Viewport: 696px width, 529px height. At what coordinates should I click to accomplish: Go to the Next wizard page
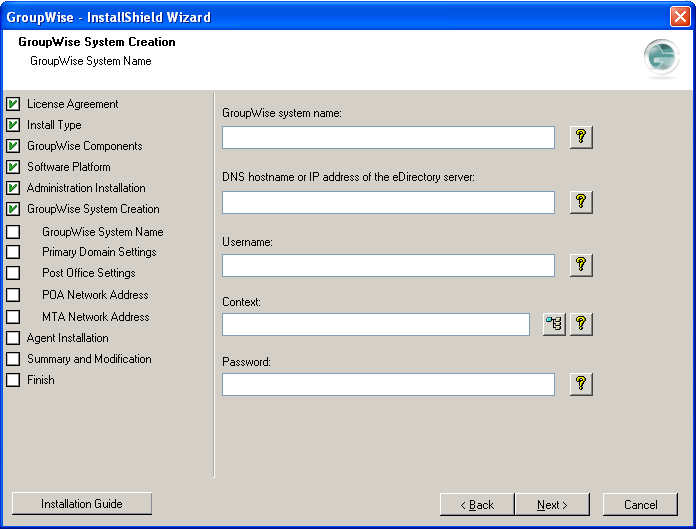[552, 505]
